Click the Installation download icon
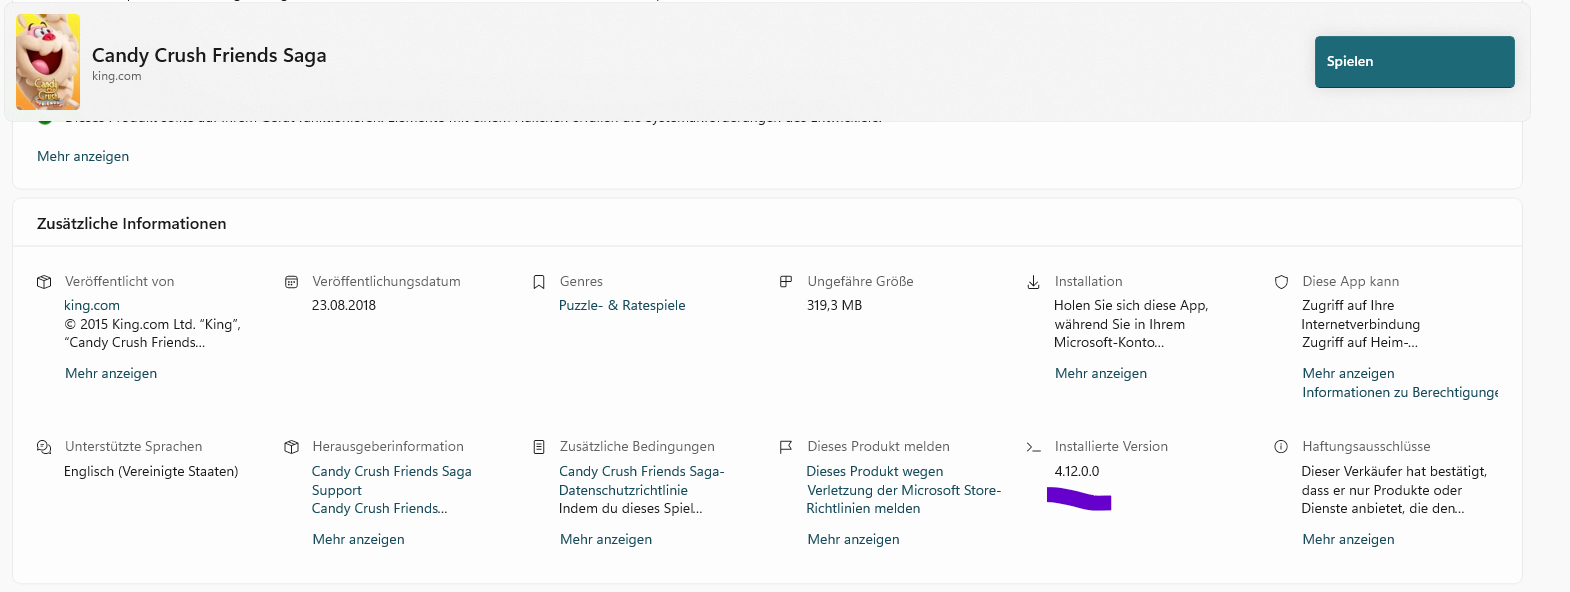 tap(1033, 282)
